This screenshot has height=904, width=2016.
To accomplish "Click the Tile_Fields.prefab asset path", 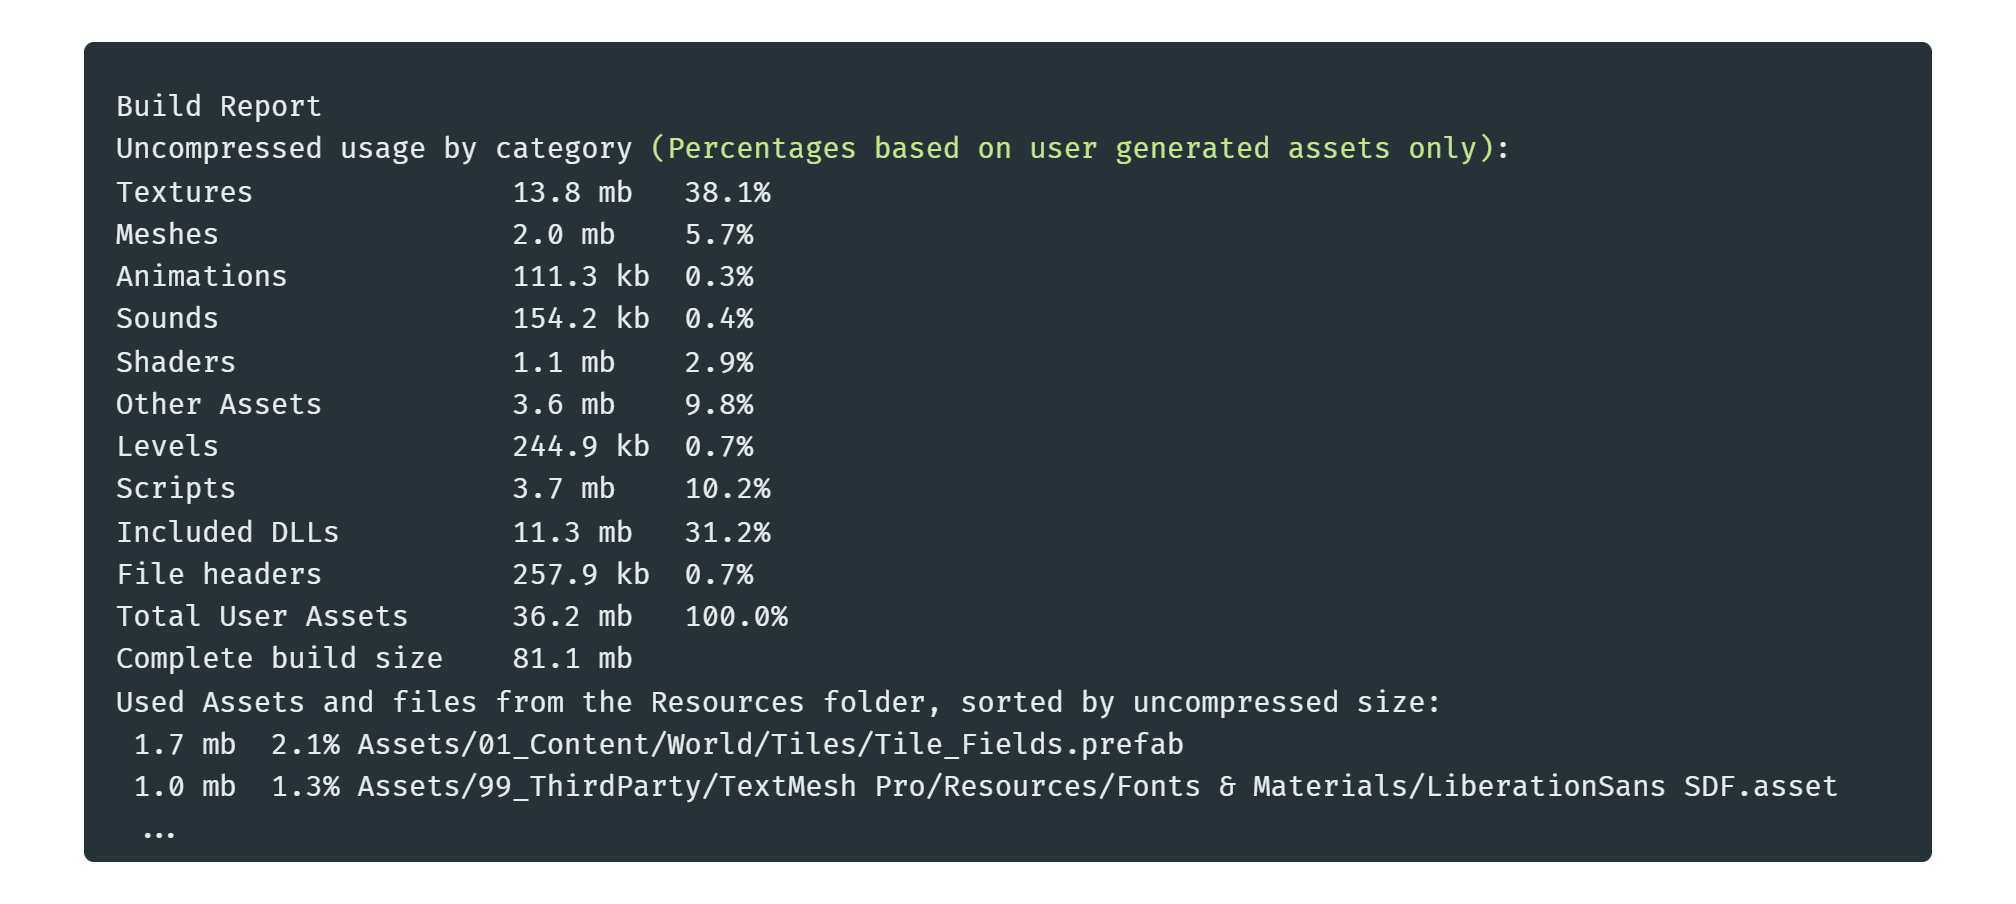I will (x=771, y=744).
